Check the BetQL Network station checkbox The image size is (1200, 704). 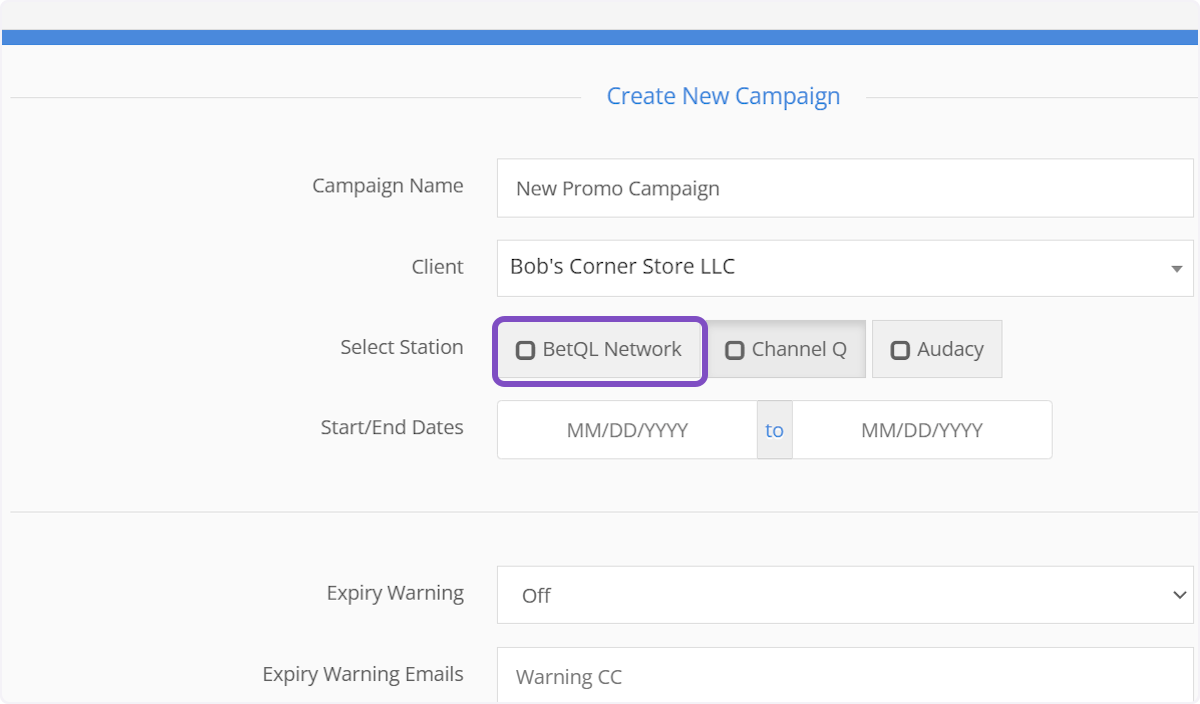pyautogui.click(x=525, y=350)
